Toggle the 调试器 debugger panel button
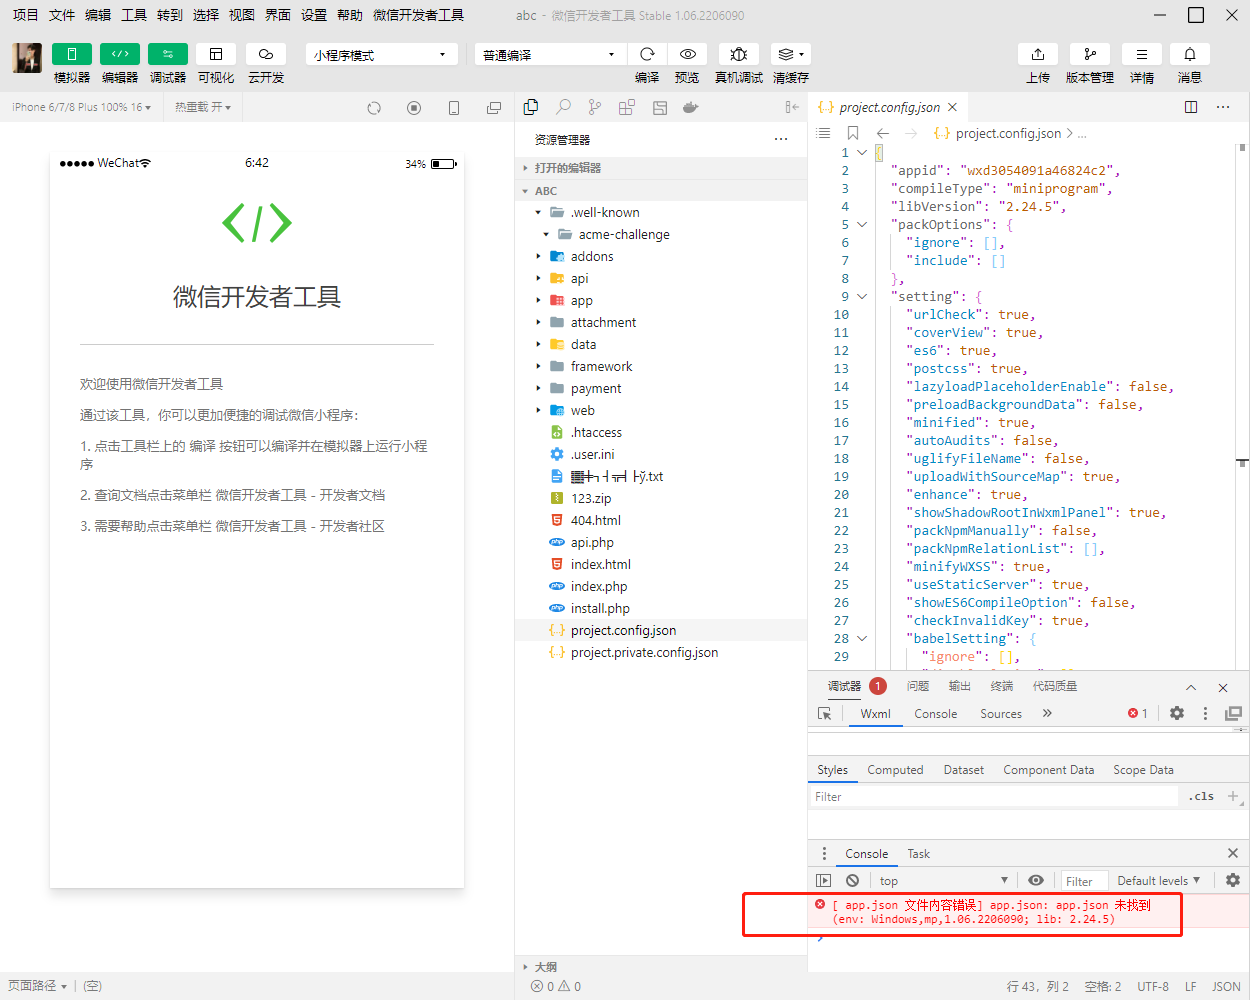Image resolution: width=1250 pixels, height=1000 pixels. [x=168, y=54]
